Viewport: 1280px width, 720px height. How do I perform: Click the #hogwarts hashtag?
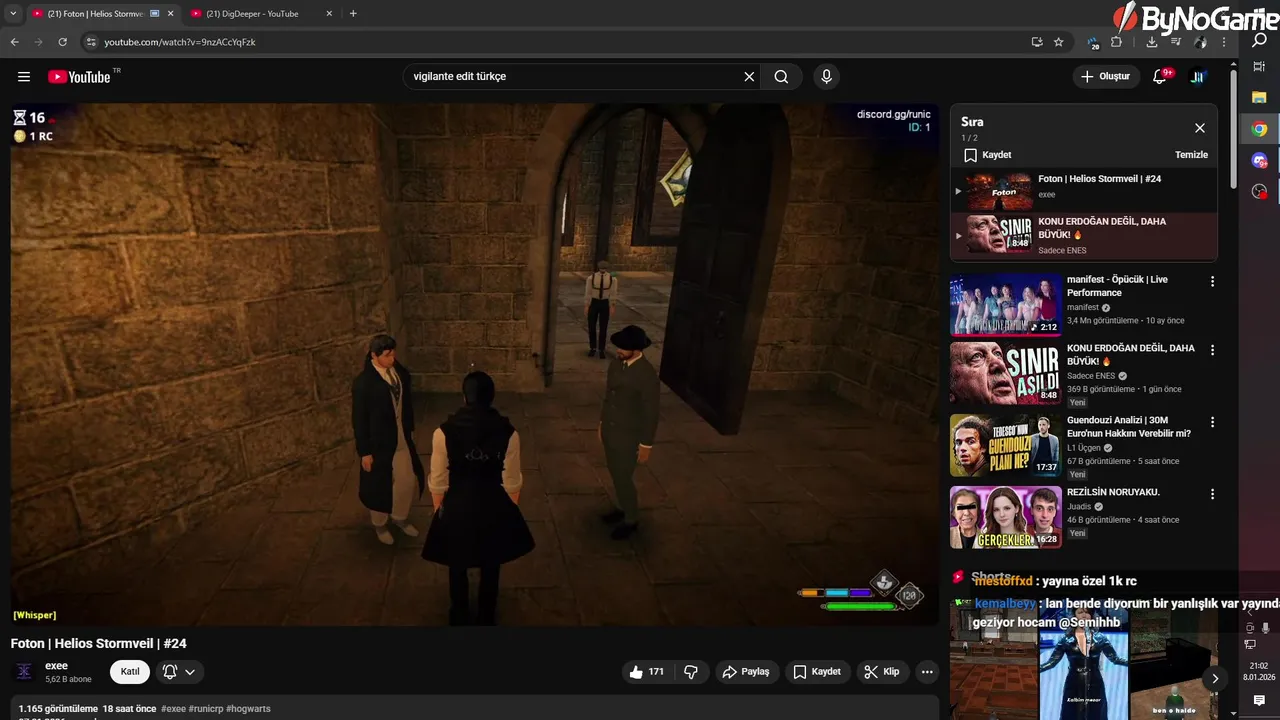[248, 709]
